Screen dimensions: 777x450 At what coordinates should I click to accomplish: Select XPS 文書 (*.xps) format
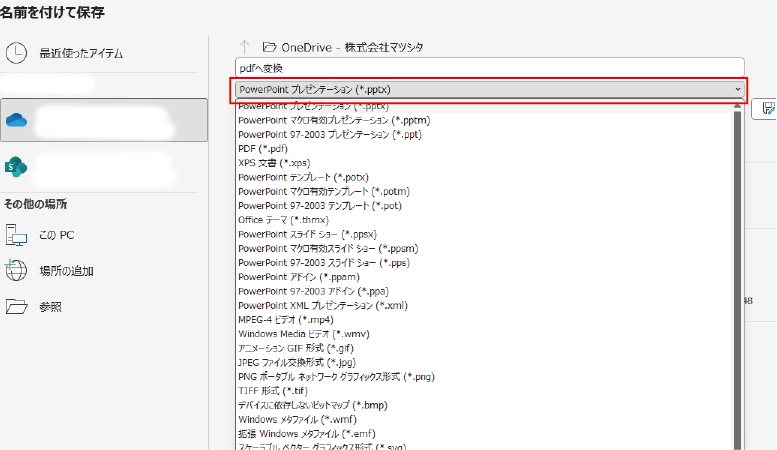coord(274,163)
